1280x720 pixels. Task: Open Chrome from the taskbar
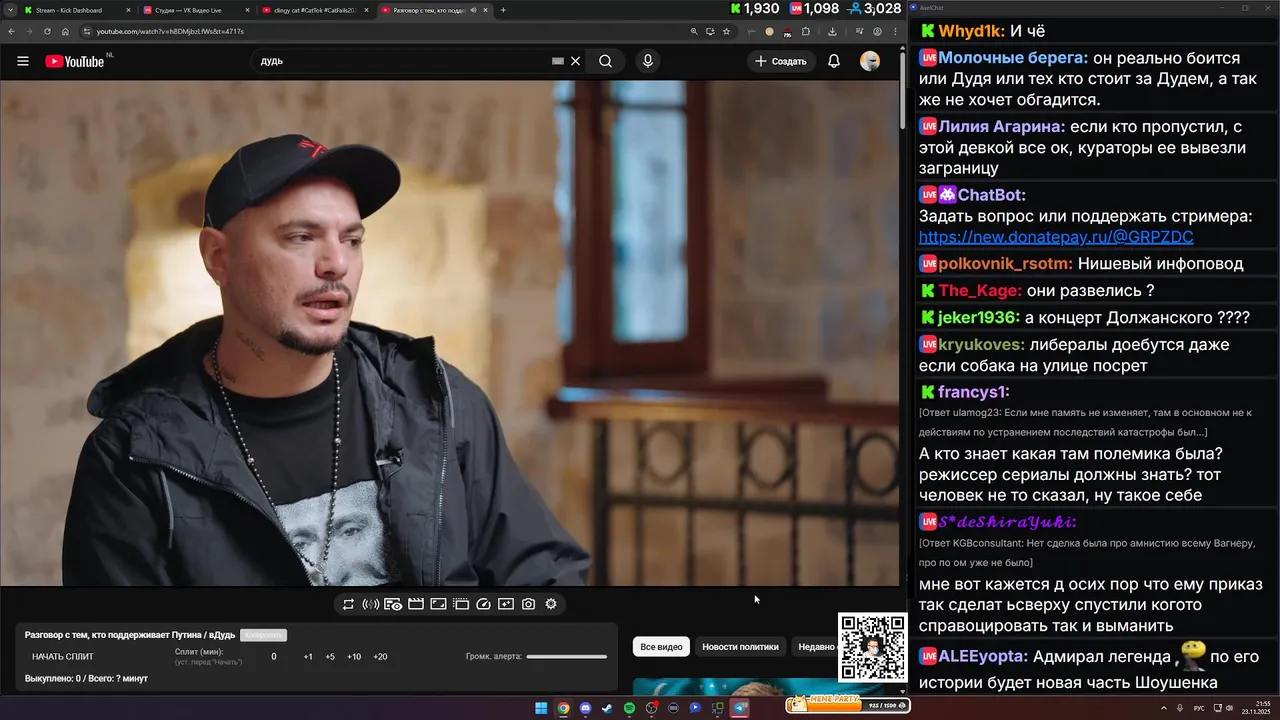click(x=563, y=708)
